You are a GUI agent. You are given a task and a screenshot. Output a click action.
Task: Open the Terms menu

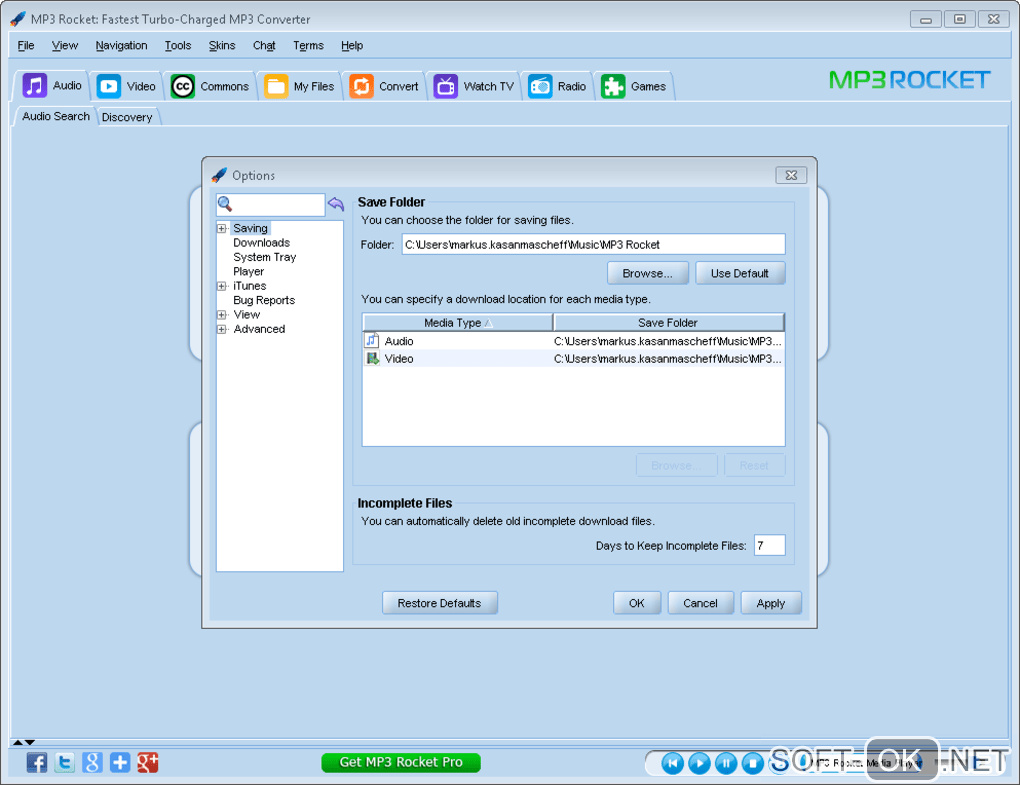pos(308,46)
